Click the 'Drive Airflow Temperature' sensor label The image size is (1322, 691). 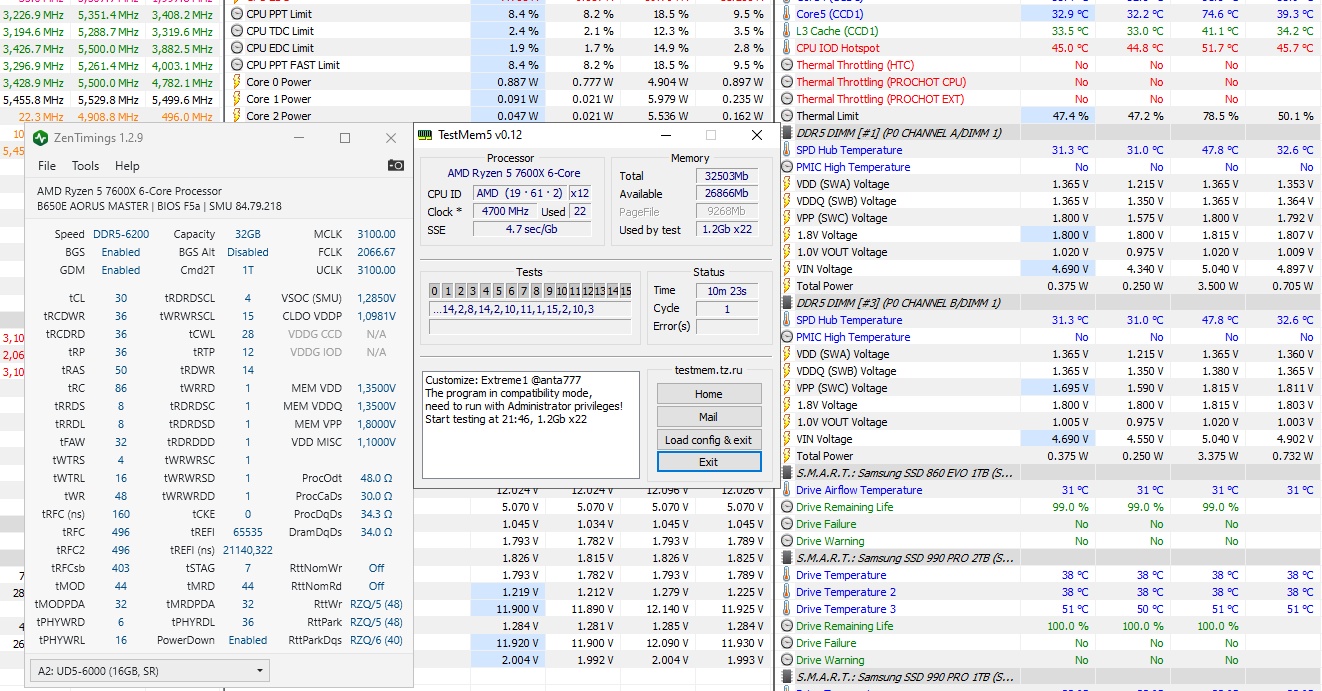coord(859,490)
